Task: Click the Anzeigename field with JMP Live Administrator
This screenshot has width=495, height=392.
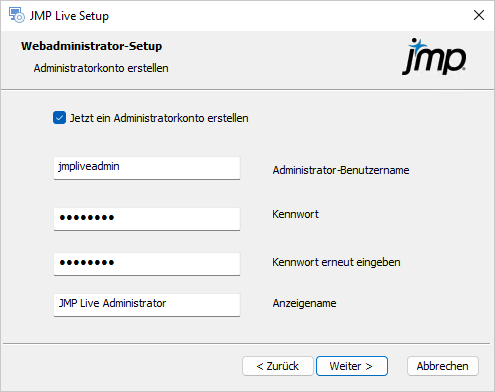Action: [147, 305]
